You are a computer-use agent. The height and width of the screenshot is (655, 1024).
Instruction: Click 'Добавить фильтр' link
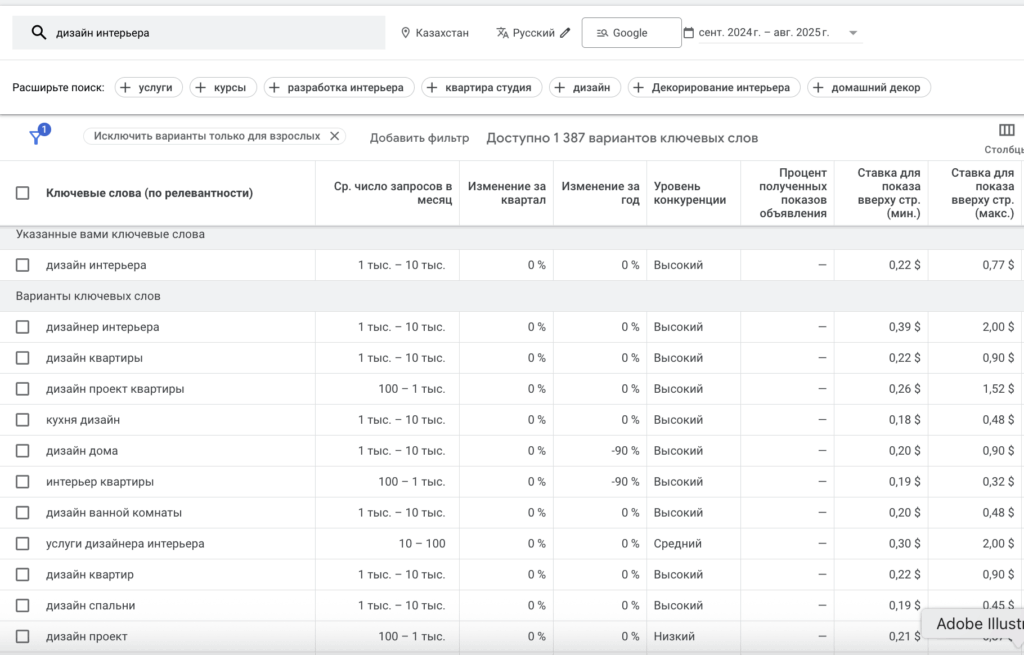coord(419,138)
